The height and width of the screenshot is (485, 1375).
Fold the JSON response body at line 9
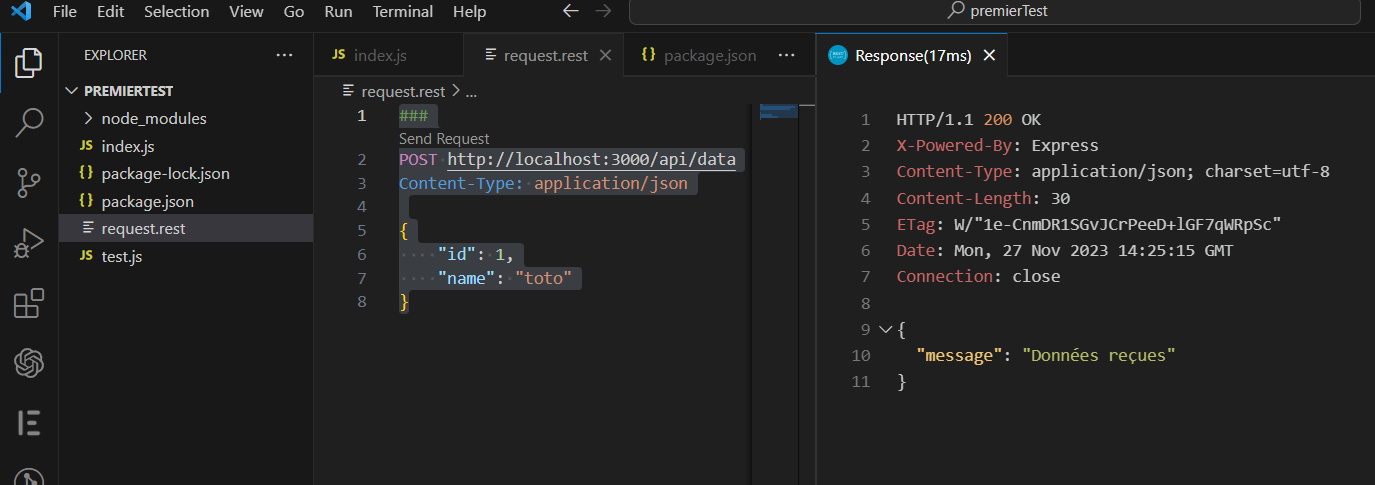click(884, 329)
